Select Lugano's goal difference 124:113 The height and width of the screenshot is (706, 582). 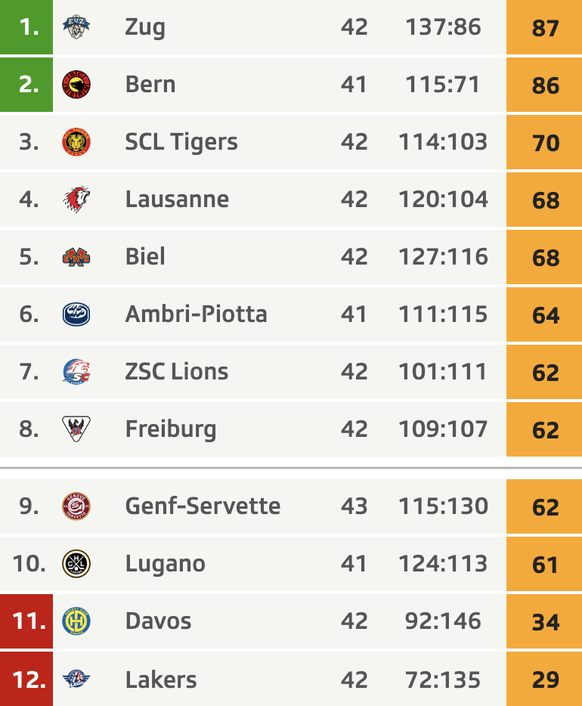443,564
